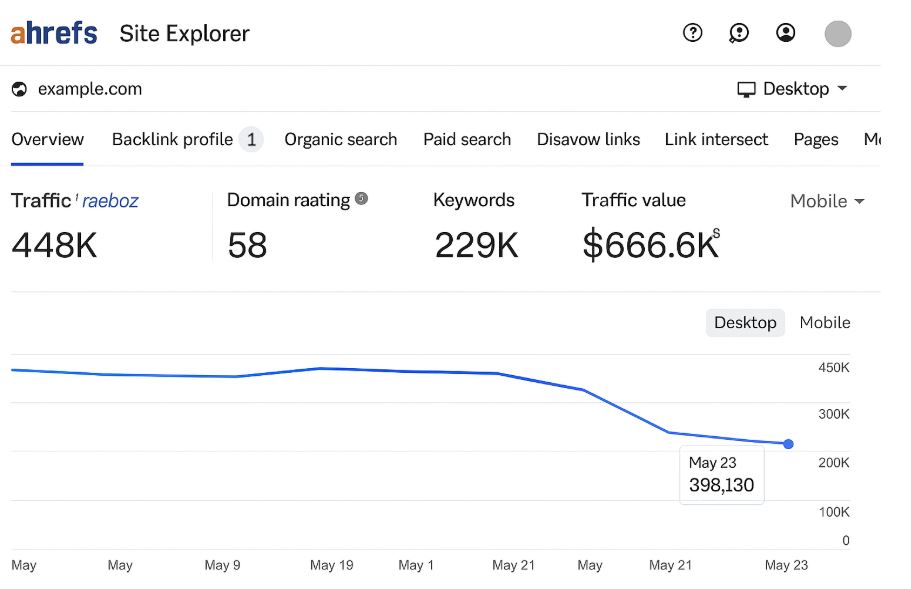Click the ahrefs logo
Viewport: 911px width, 589px height.
tap(54, 33)
